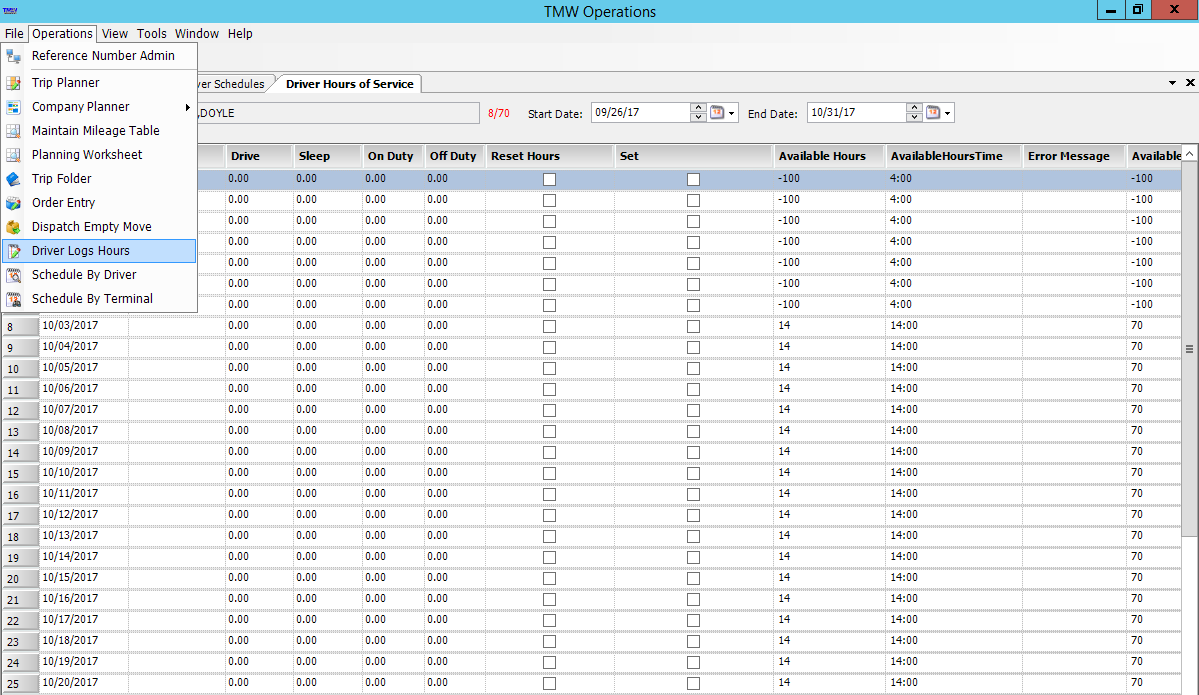This screenshot has width=1199, height=695.
Task: Decrement the End Date with down arrow
Action: point(915,117)
